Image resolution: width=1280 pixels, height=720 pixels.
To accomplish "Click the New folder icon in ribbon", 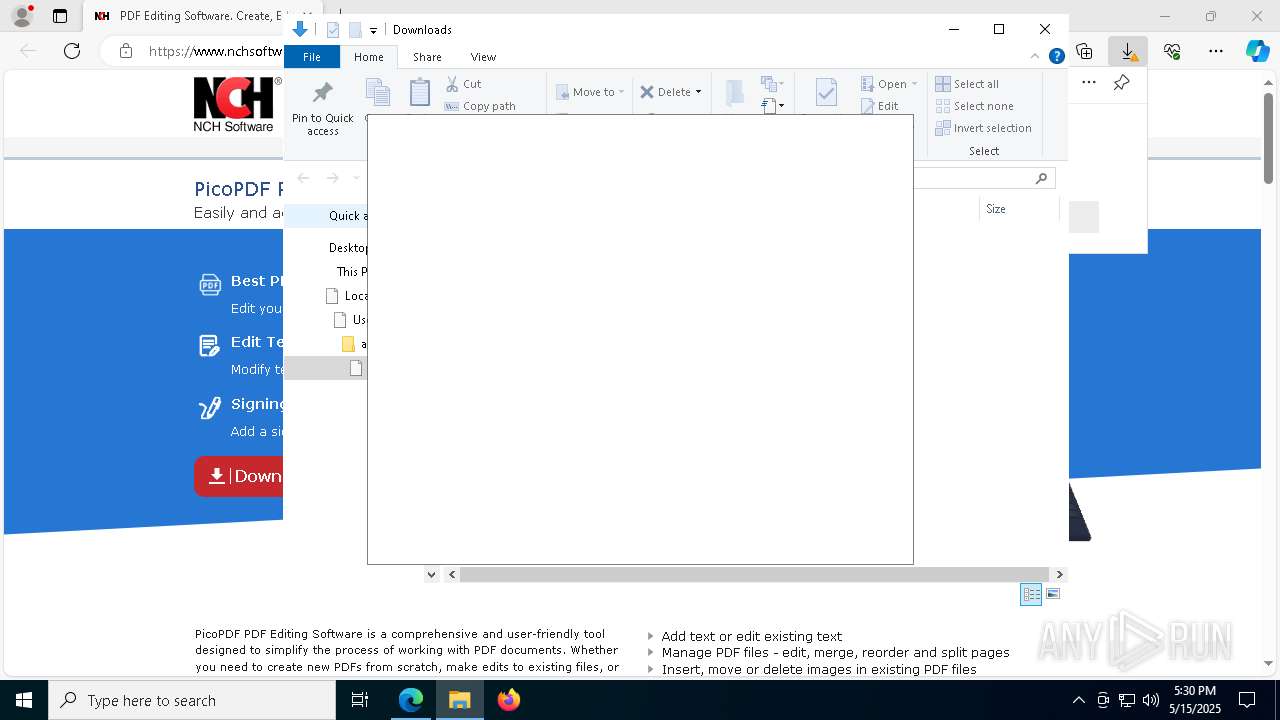I will tap(735, 93).
